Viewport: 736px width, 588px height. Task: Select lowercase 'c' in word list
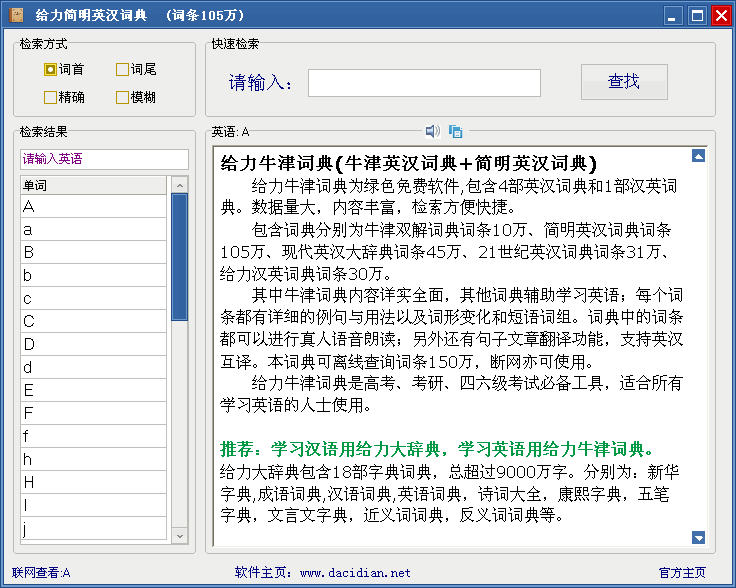93,298
